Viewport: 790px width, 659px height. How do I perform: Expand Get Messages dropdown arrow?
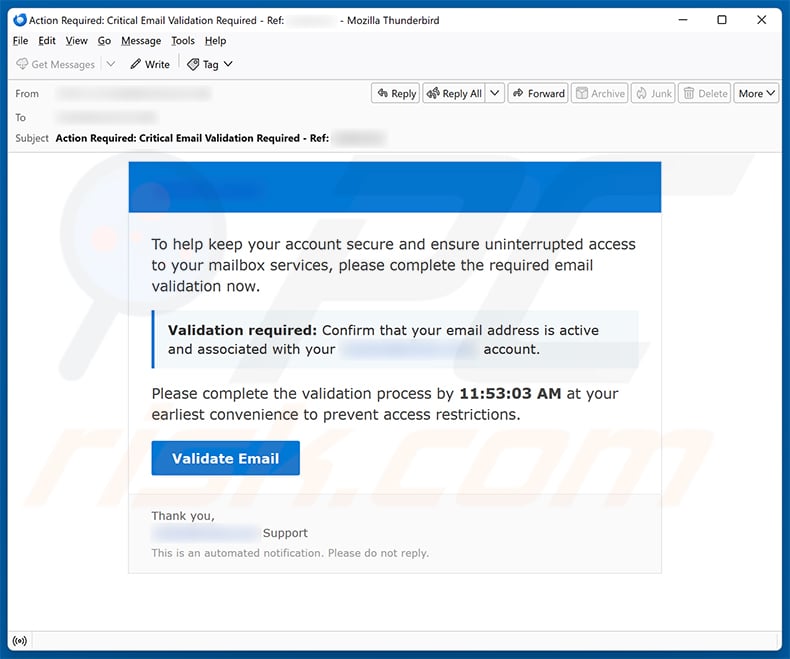pyautogui.click(x=111, y=64)
